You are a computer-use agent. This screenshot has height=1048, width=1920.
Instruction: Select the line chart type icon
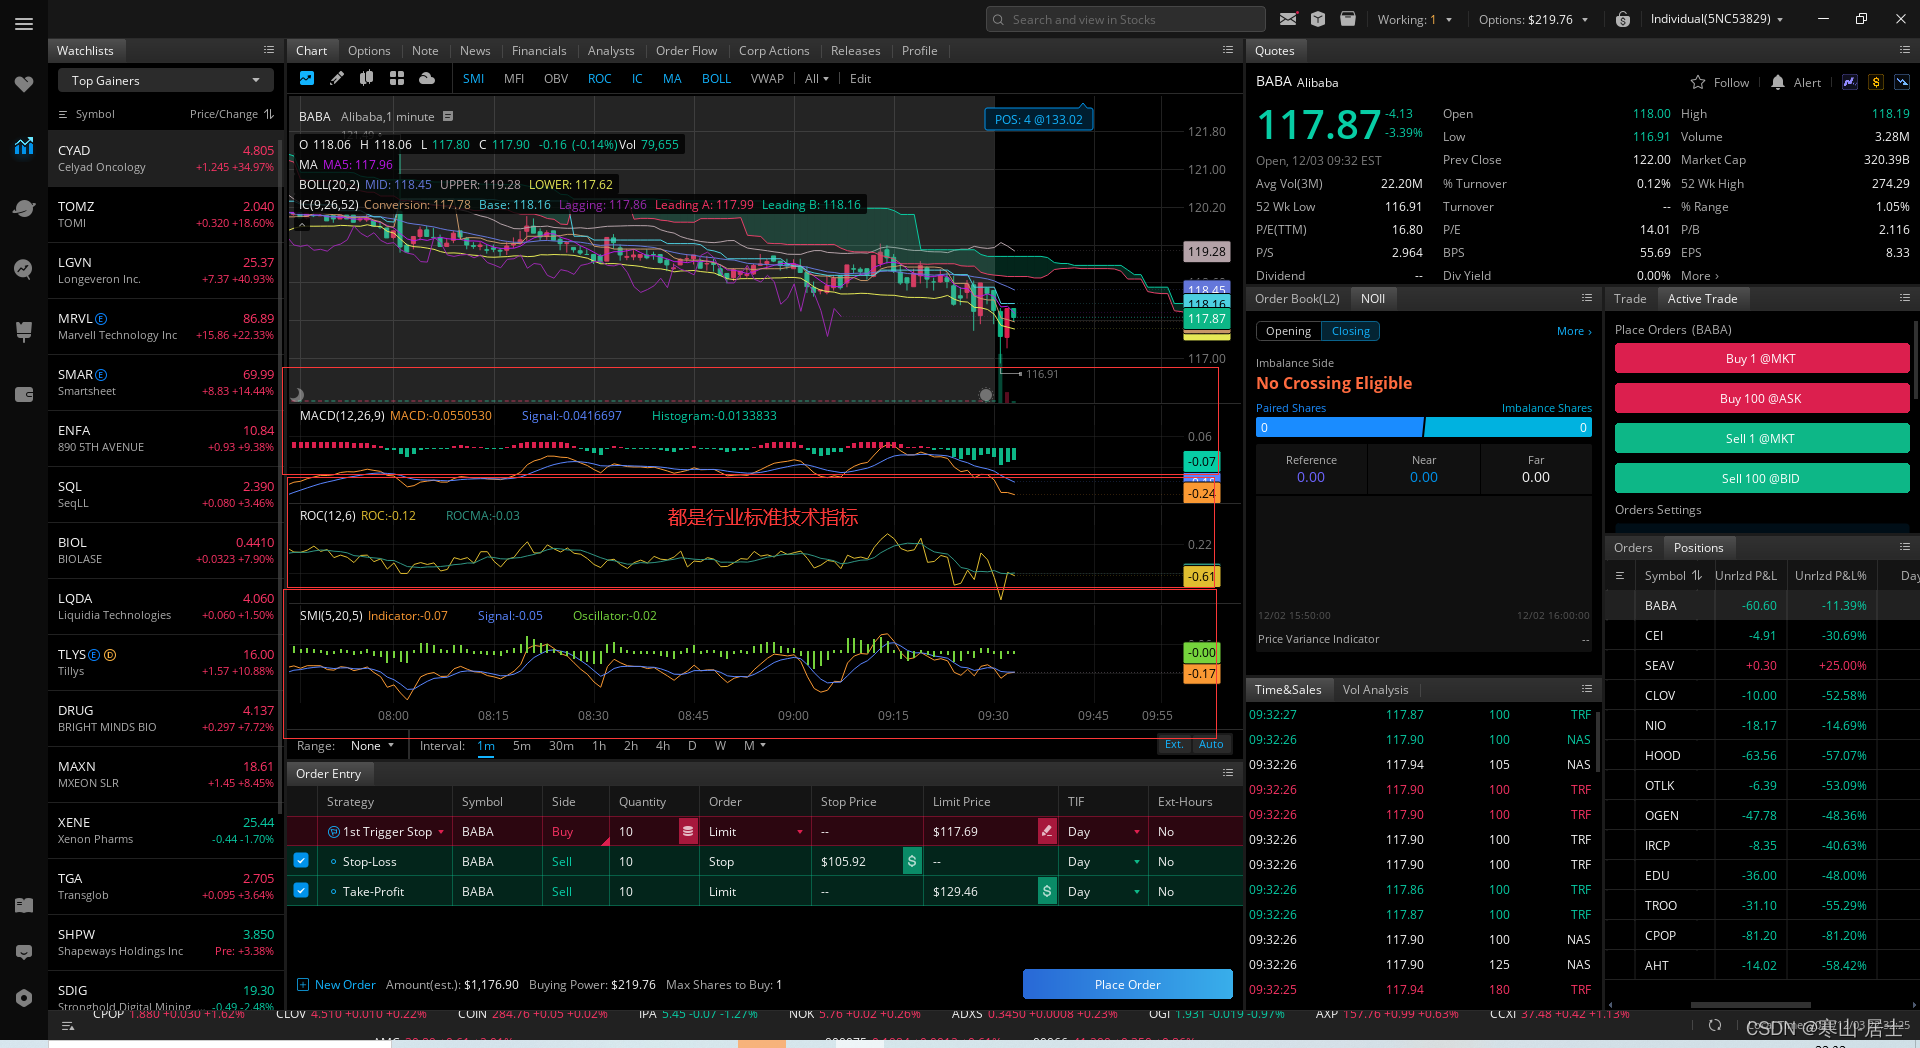pos(307,78)
